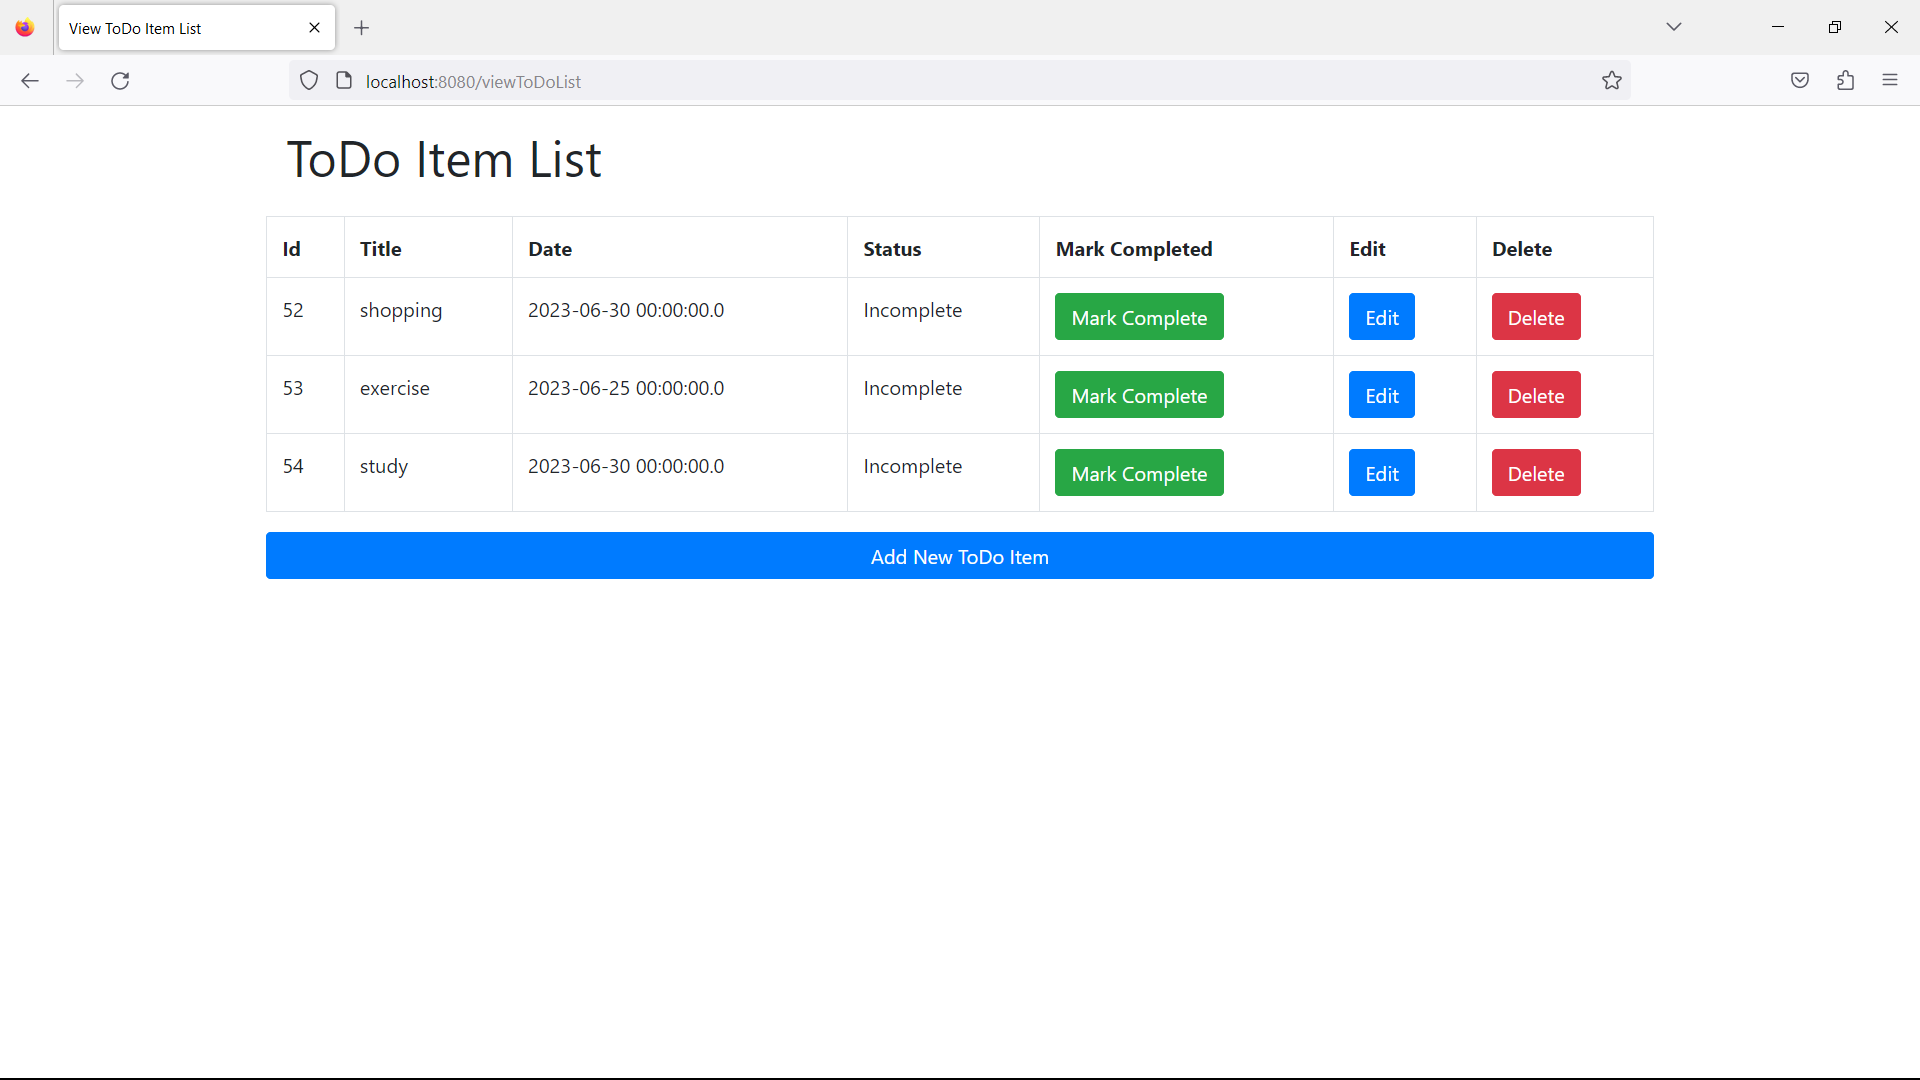Open the Extensions puzzle icon
Viewport: 1920px width, 1080px height.
(x=1845, y=81)
